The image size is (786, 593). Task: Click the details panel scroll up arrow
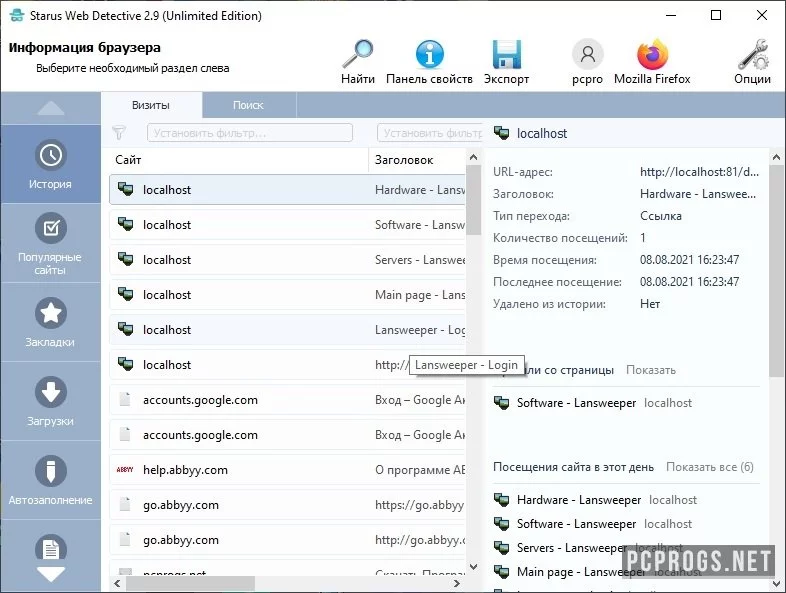point(776,157)
